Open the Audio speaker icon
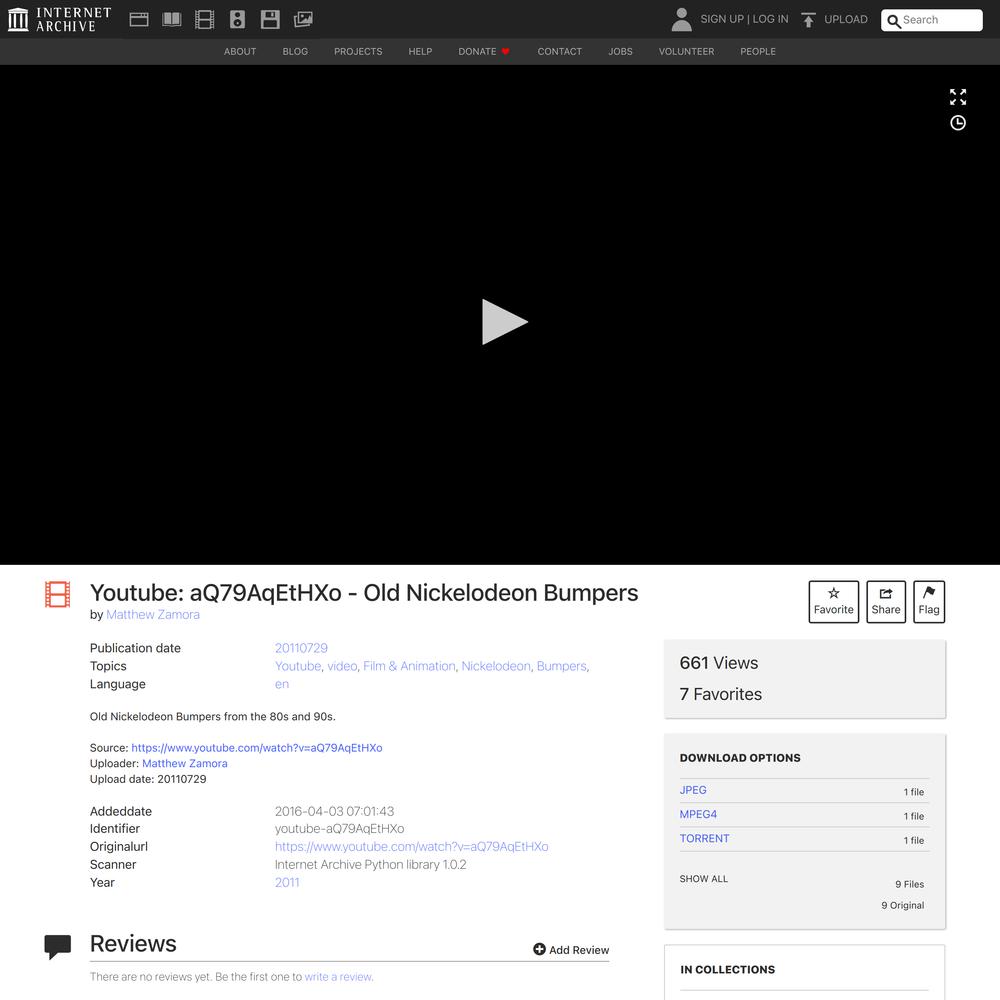 [237, 19]
